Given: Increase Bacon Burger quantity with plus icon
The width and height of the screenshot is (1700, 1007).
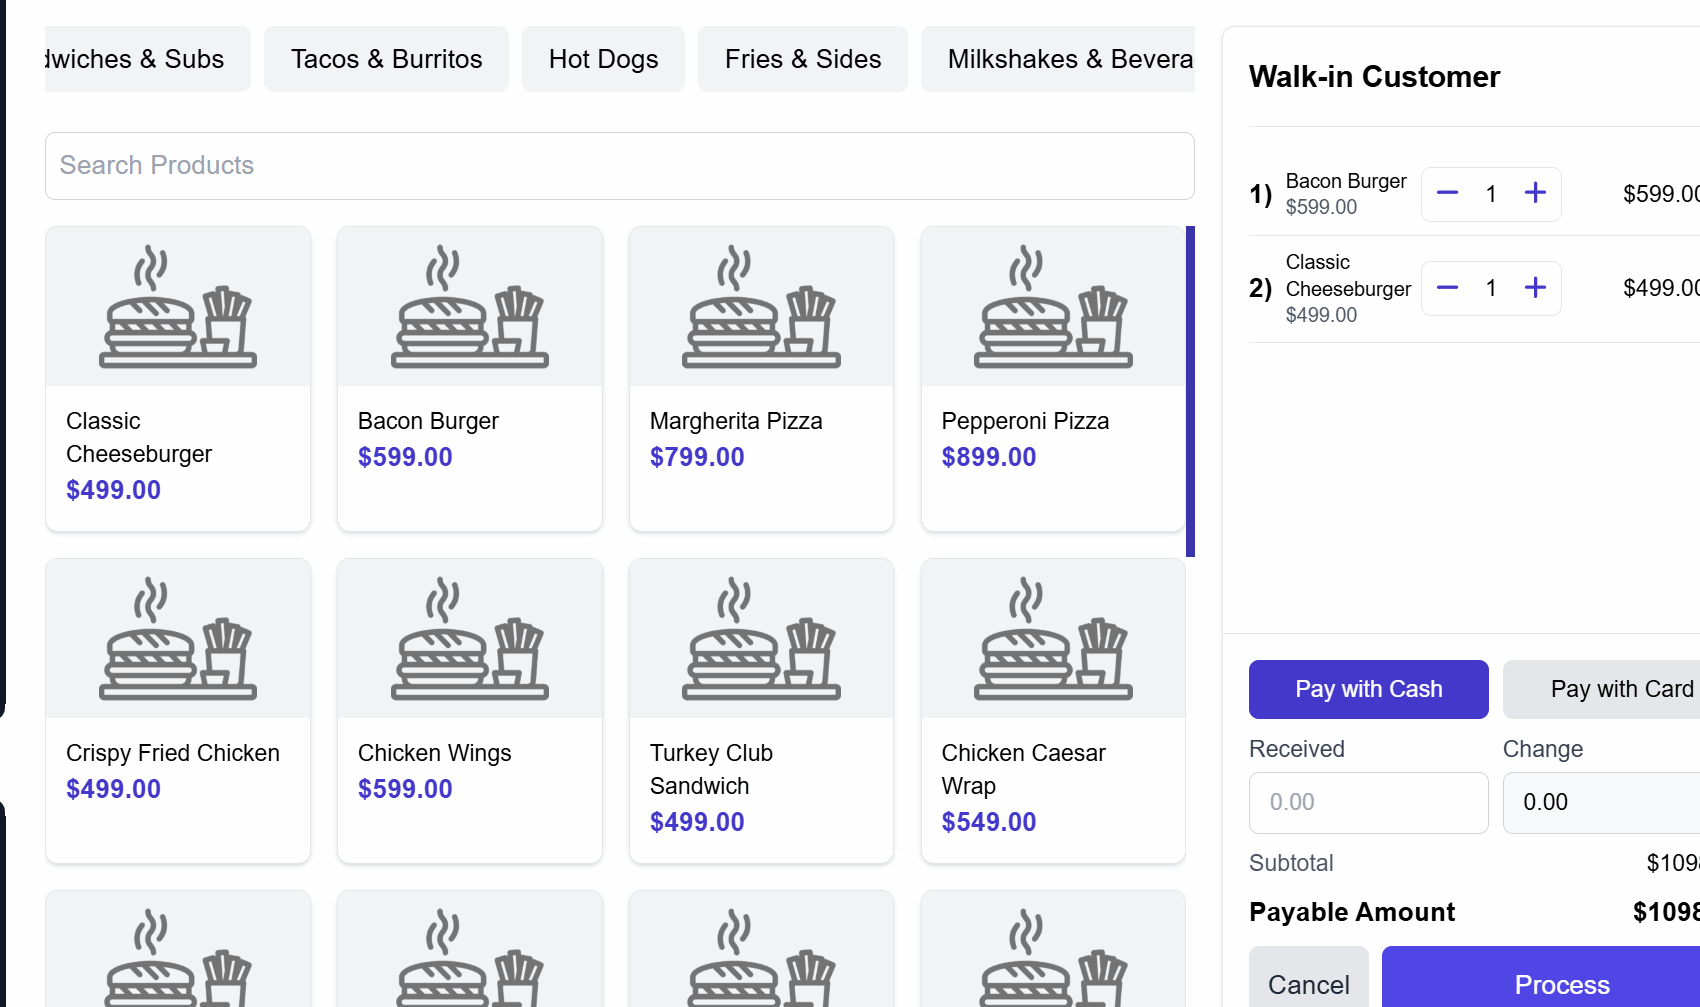Looking at the screenshot, I should (x=1535, y=193).
